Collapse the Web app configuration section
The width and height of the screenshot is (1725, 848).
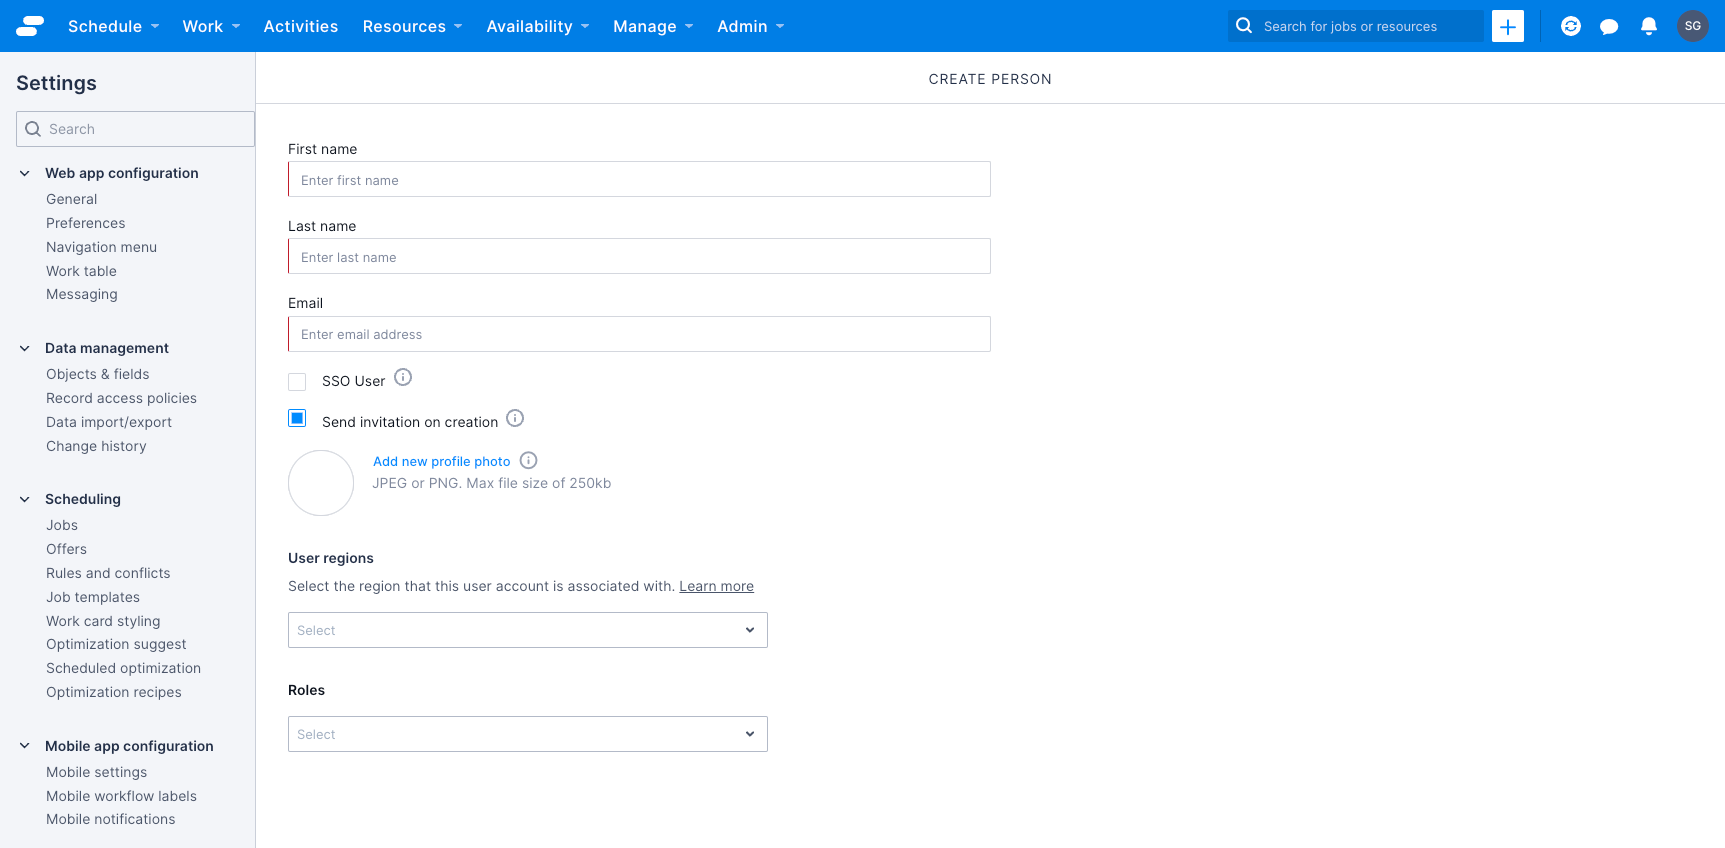(25, 173)
